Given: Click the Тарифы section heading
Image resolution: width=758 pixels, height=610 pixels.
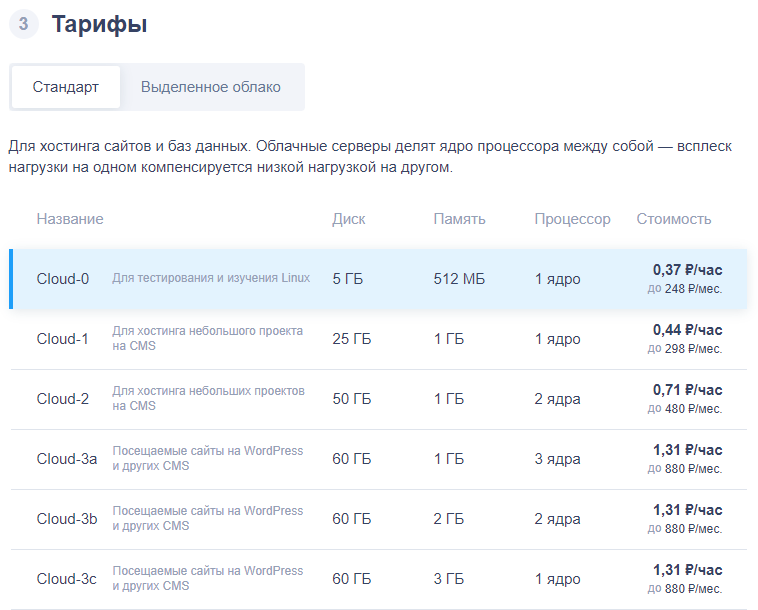Looking at the screenshot, I should tap(99, 25).
